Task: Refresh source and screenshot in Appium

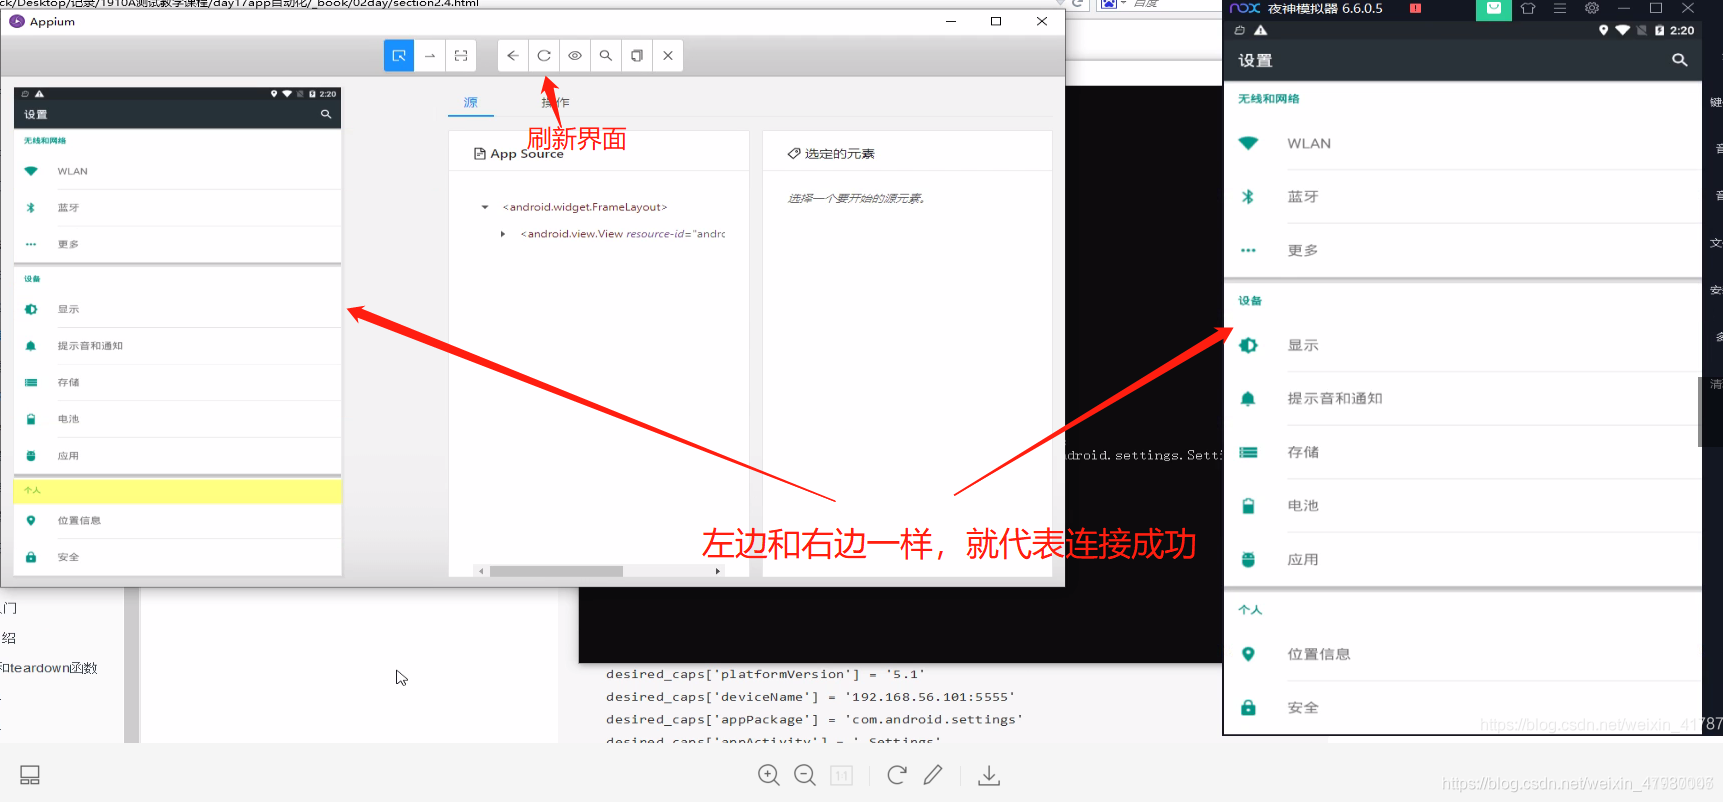Action: coord(544,56)
